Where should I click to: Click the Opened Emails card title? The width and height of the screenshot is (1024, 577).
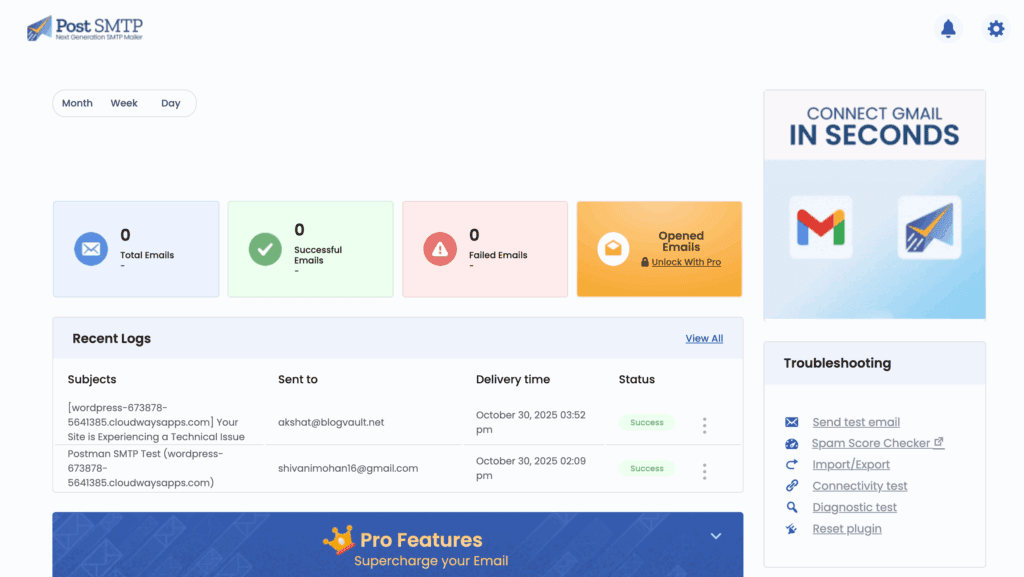pyautogui.click(x=681, y=242)
